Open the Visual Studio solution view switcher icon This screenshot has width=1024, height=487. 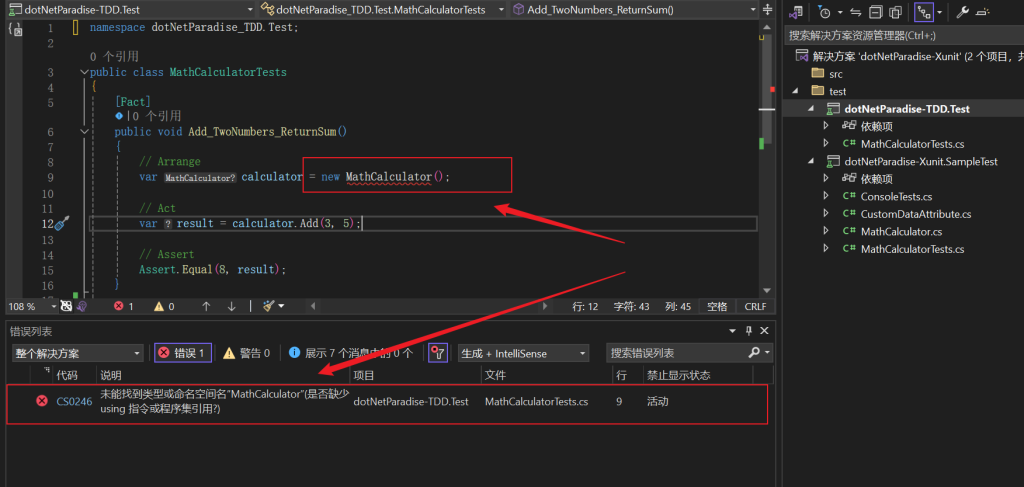[795, 12]
